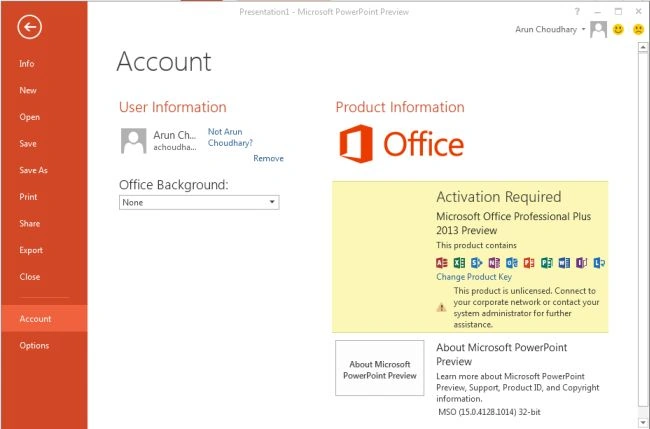Click the Remove account link
650x429 pixels.
point(268,158)
